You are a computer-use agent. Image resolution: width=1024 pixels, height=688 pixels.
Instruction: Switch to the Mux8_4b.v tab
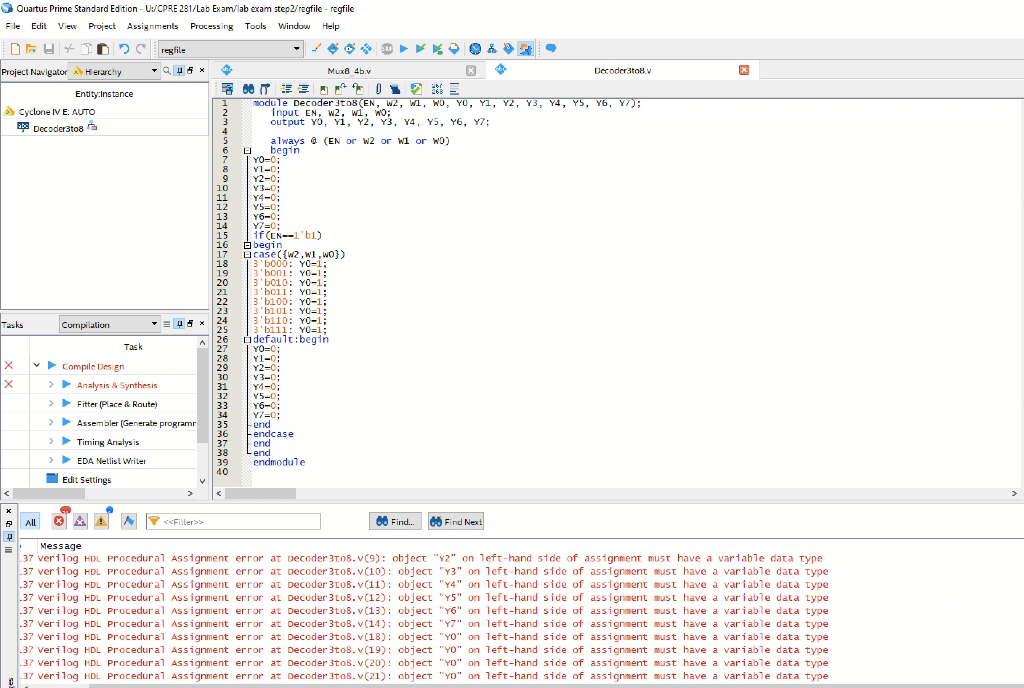pyautogui.click(x=348, y=71)
